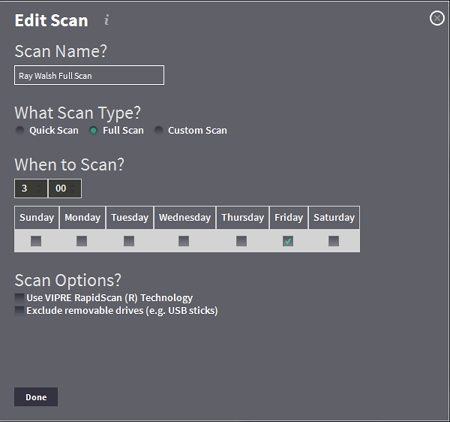Click the hour stepper arrows
450x422 pixels.
coord(39,188)
